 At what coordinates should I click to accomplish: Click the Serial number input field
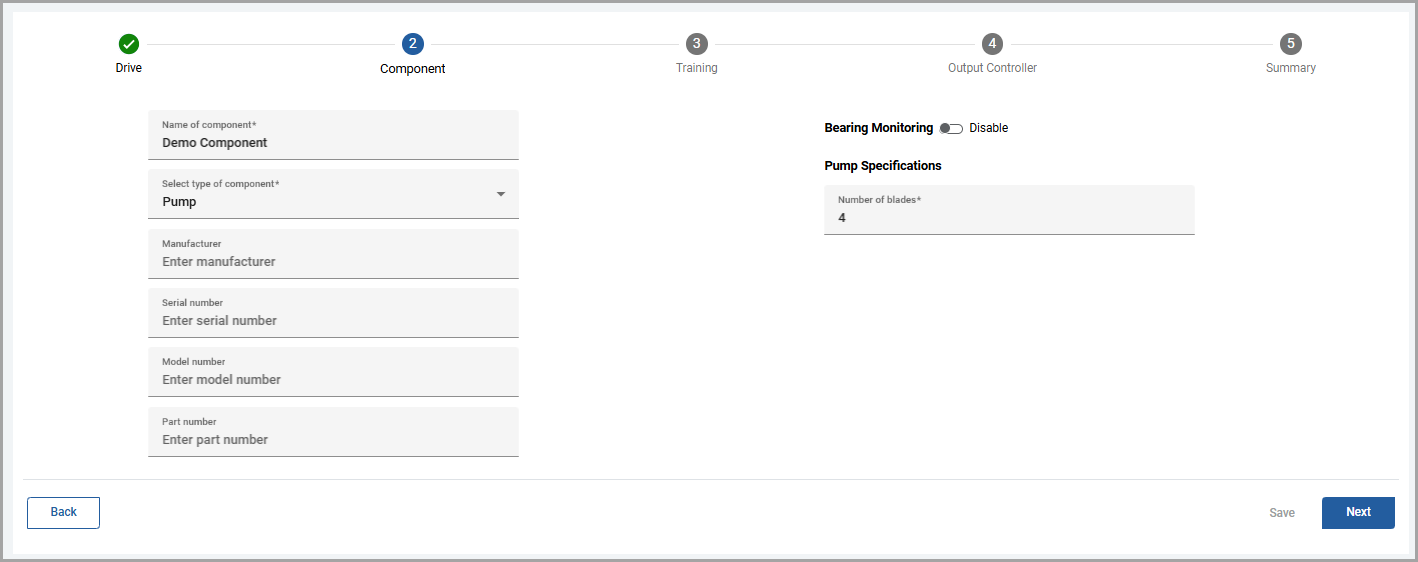(333, 320)
